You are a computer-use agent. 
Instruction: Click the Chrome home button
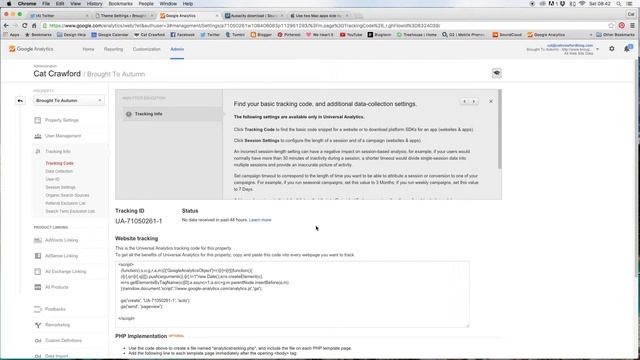pos(34,25)
